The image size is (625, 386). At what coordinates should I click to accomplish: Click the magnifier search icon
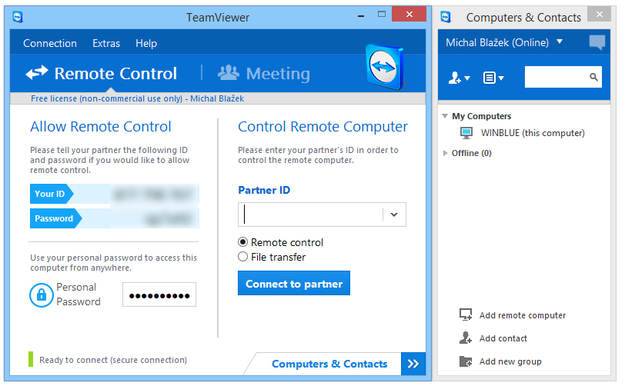coord(594,77)
